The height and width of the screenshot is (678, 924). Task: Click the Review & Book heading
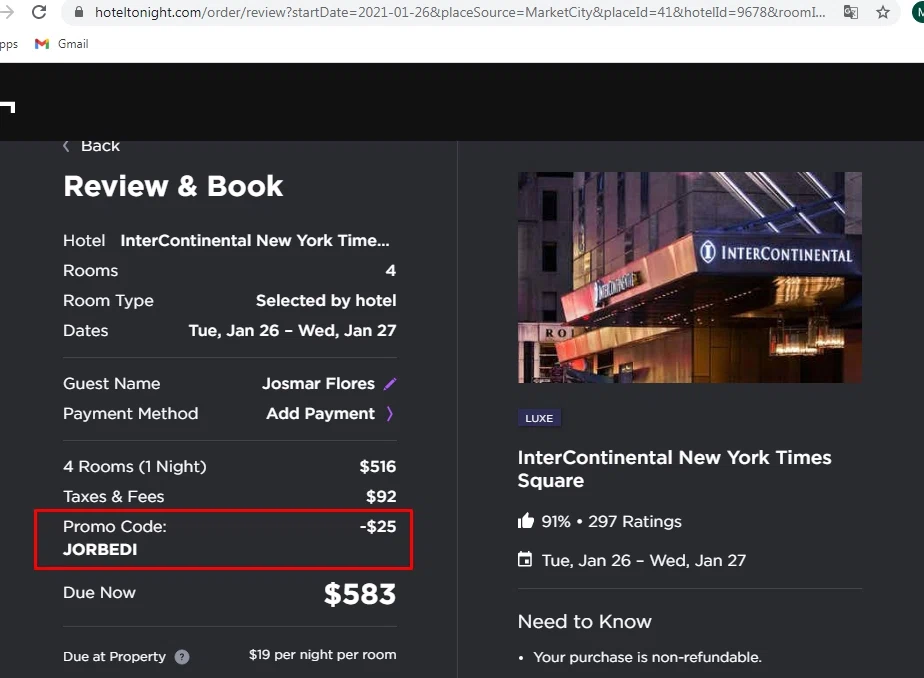pyautogui.click(x=173, y=186)
